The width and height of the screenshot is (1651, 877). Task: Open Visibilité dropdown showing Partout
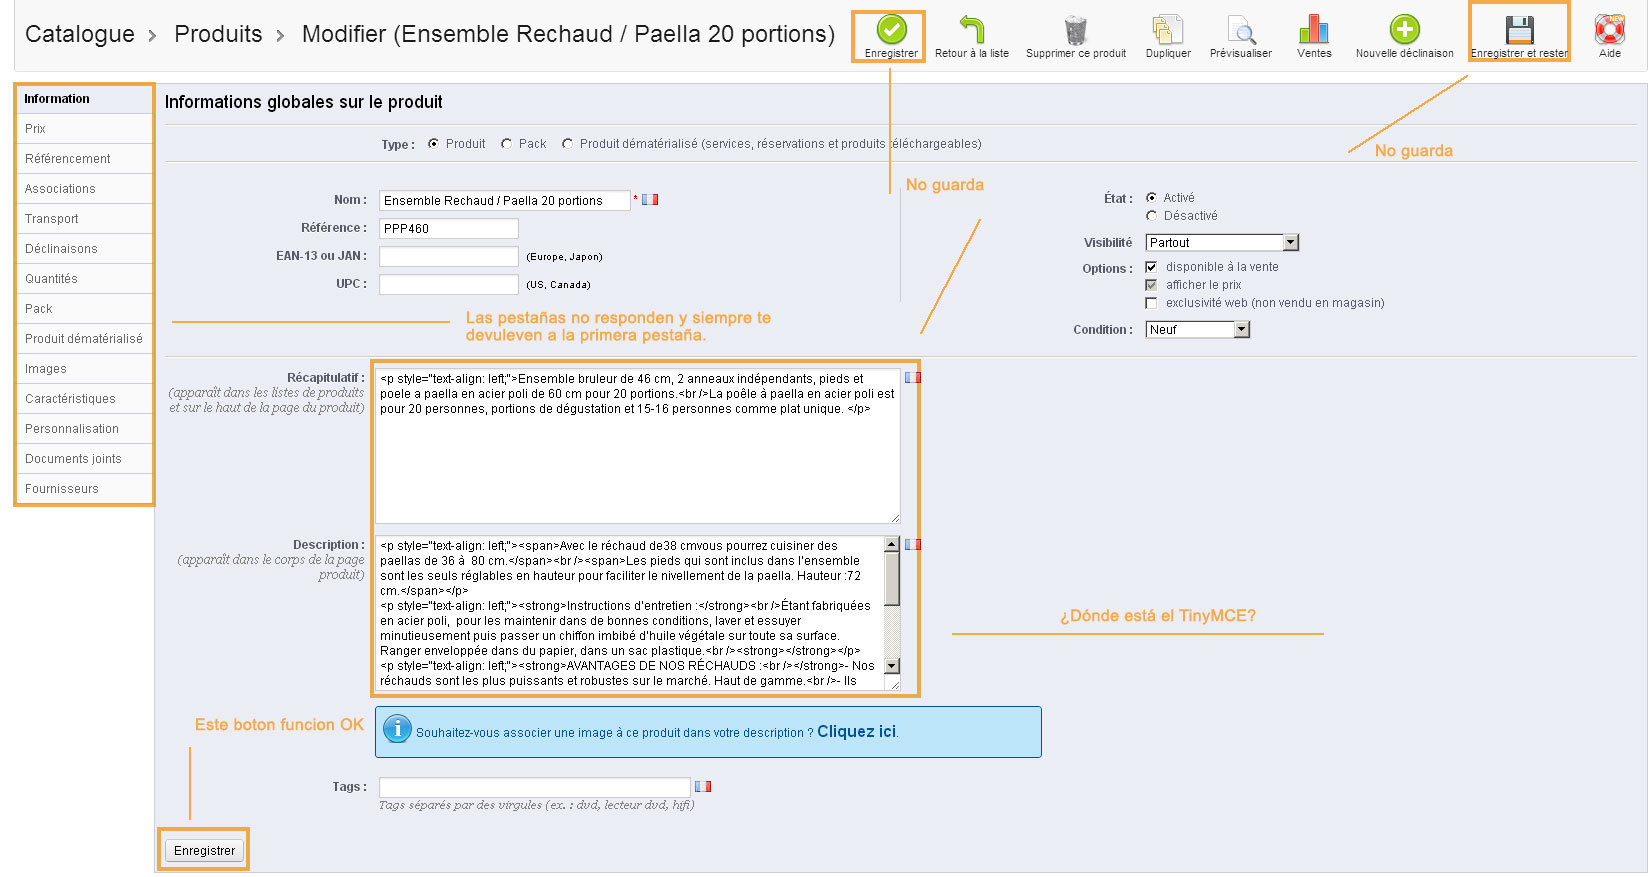tap(1222, 242)
